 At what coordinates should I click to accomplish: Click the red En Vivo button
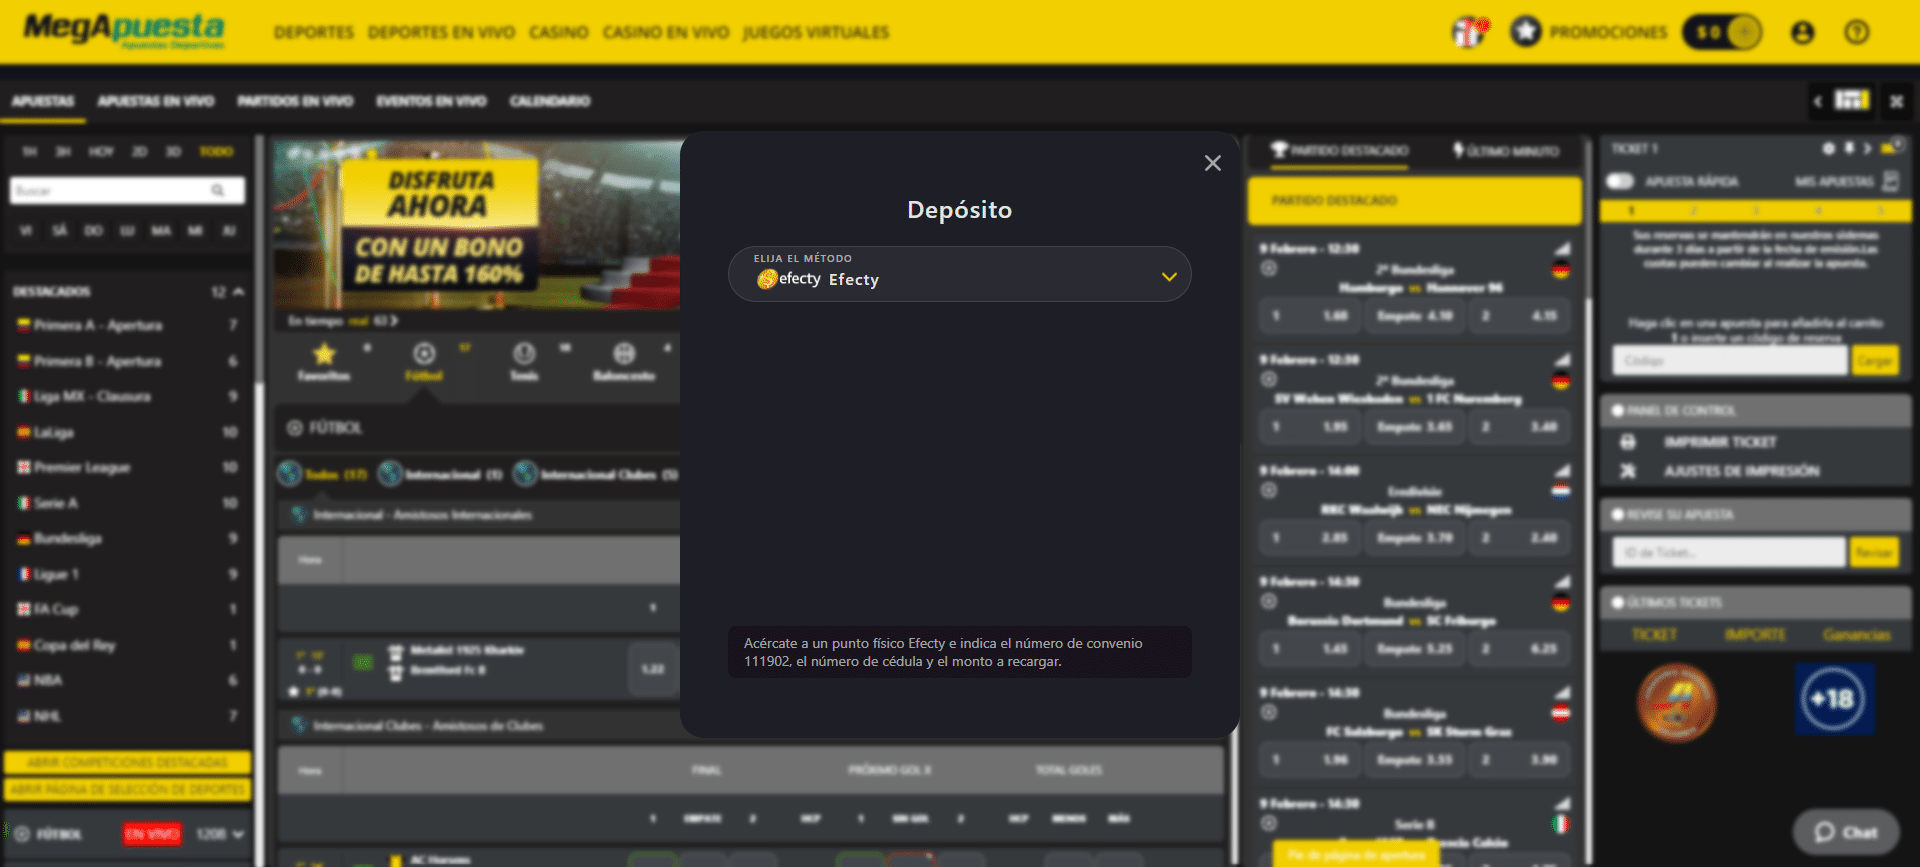[x=152, y=834]
